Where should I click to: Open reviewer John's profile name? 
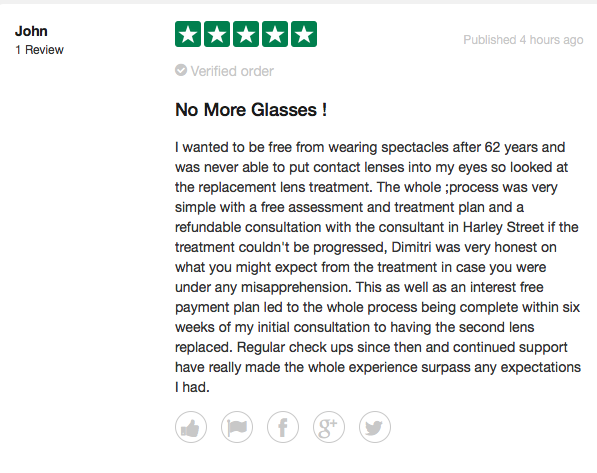coord(31,31)
